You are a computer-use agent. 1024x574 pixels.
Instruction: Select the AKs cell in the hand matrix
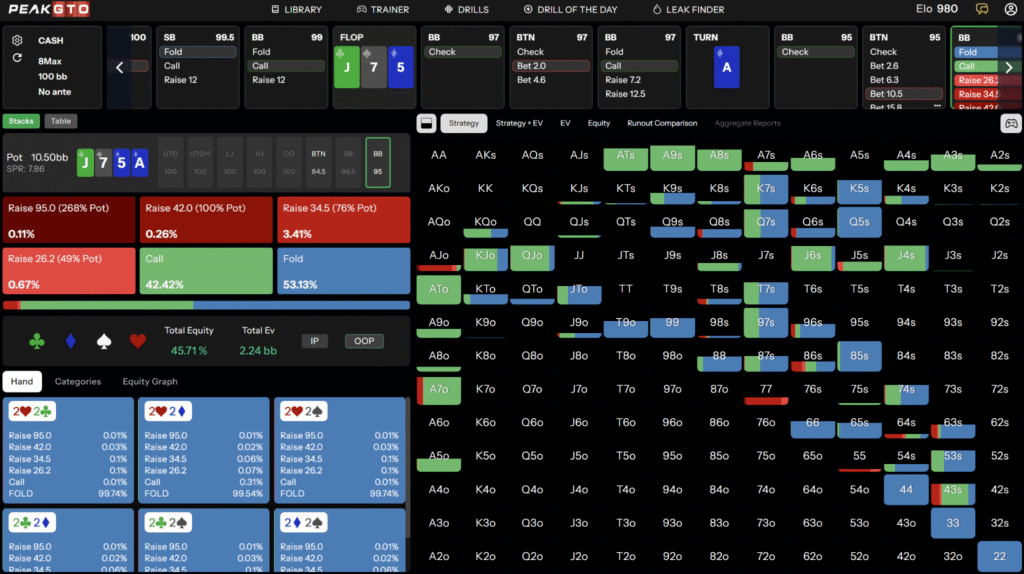click(485, 156)
